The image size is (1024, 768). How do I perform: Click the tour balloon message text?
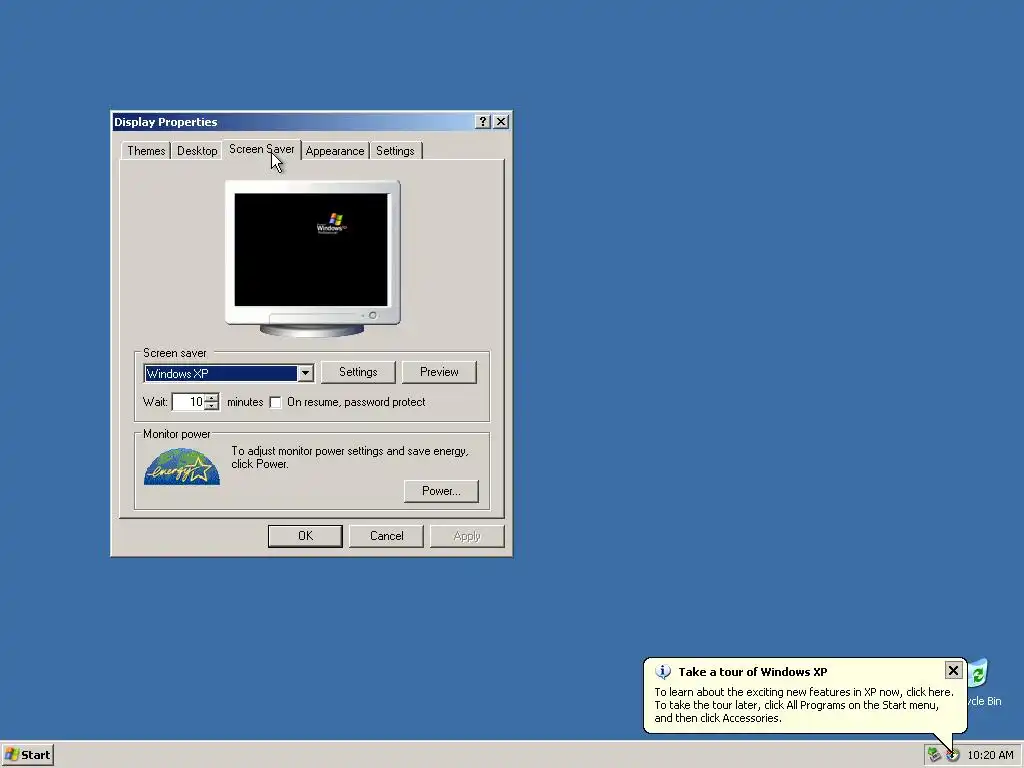coord(804,705)
